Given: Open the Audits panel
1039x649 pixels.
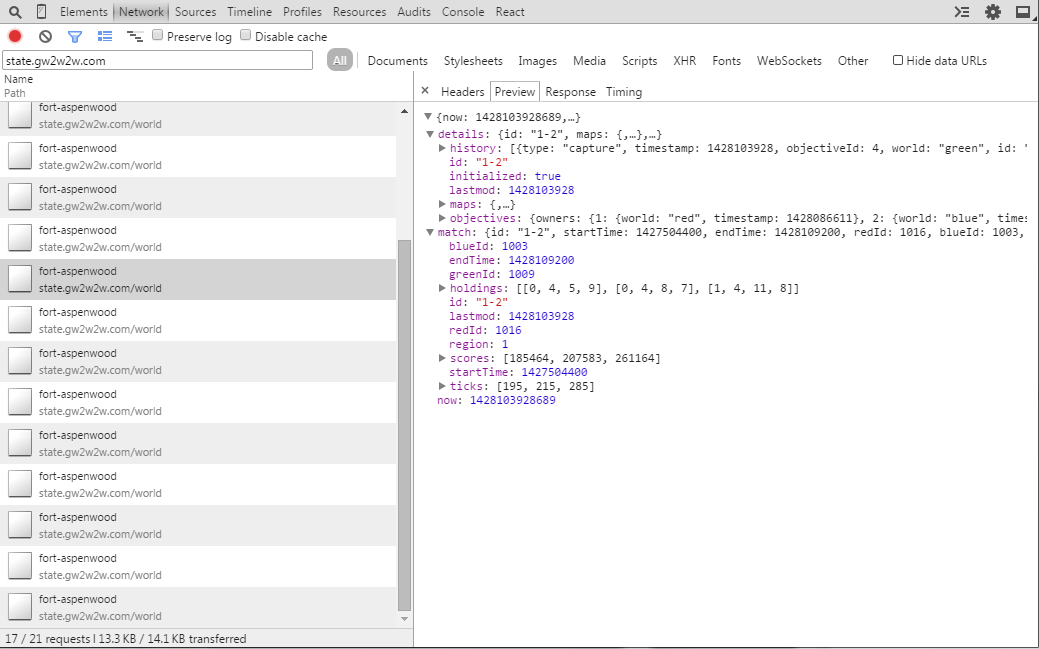Looking at the screenshot, I should (x=414, y=12).
